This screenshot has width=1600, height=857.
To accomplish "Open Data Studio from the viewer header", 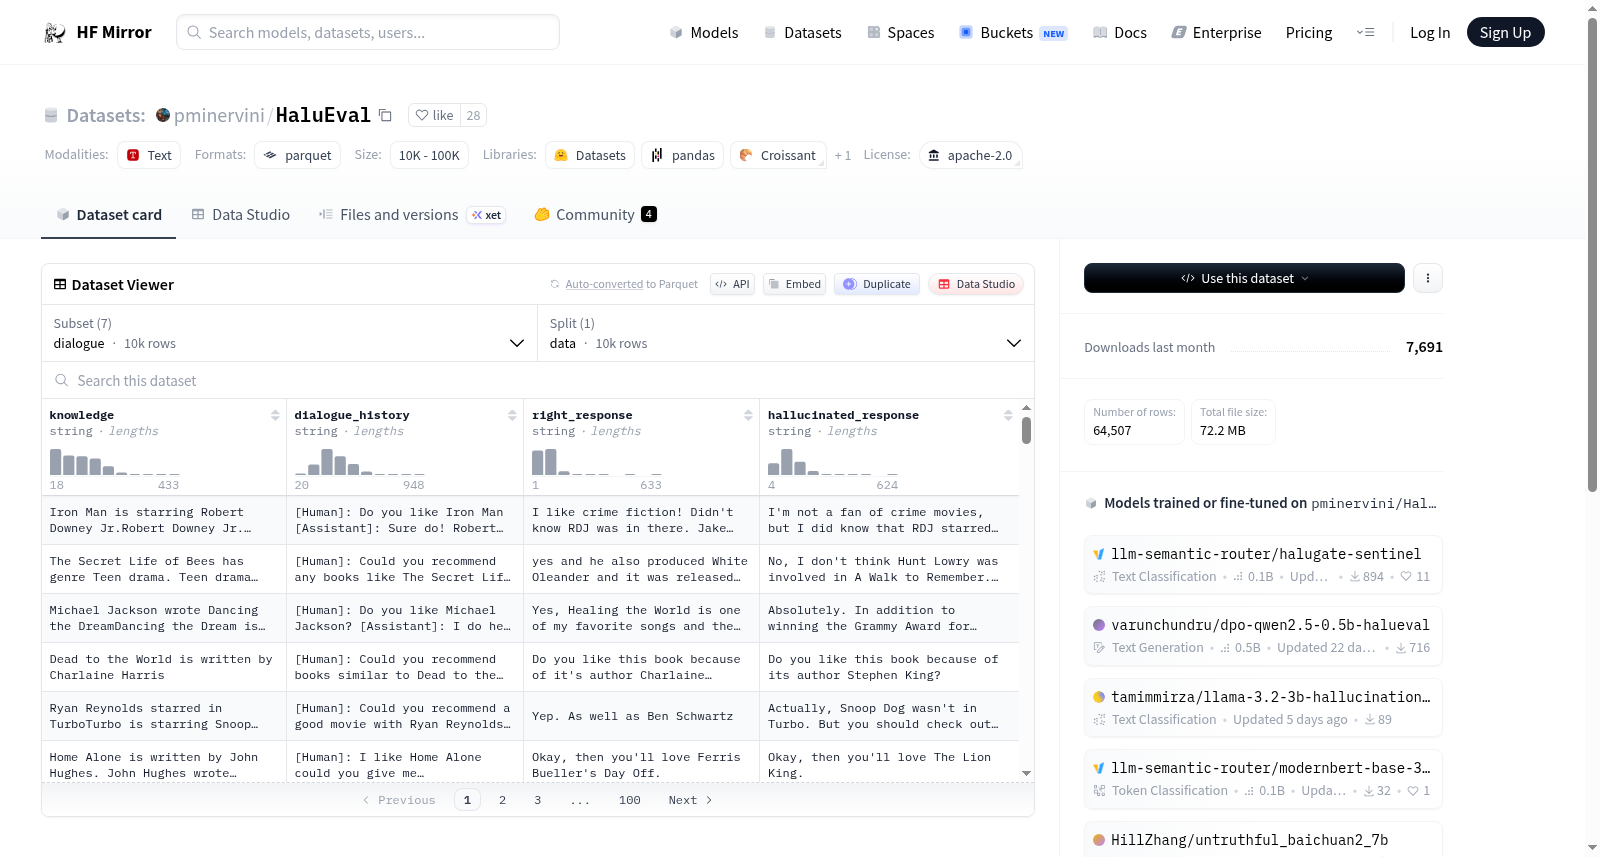I will coord(976,284).
